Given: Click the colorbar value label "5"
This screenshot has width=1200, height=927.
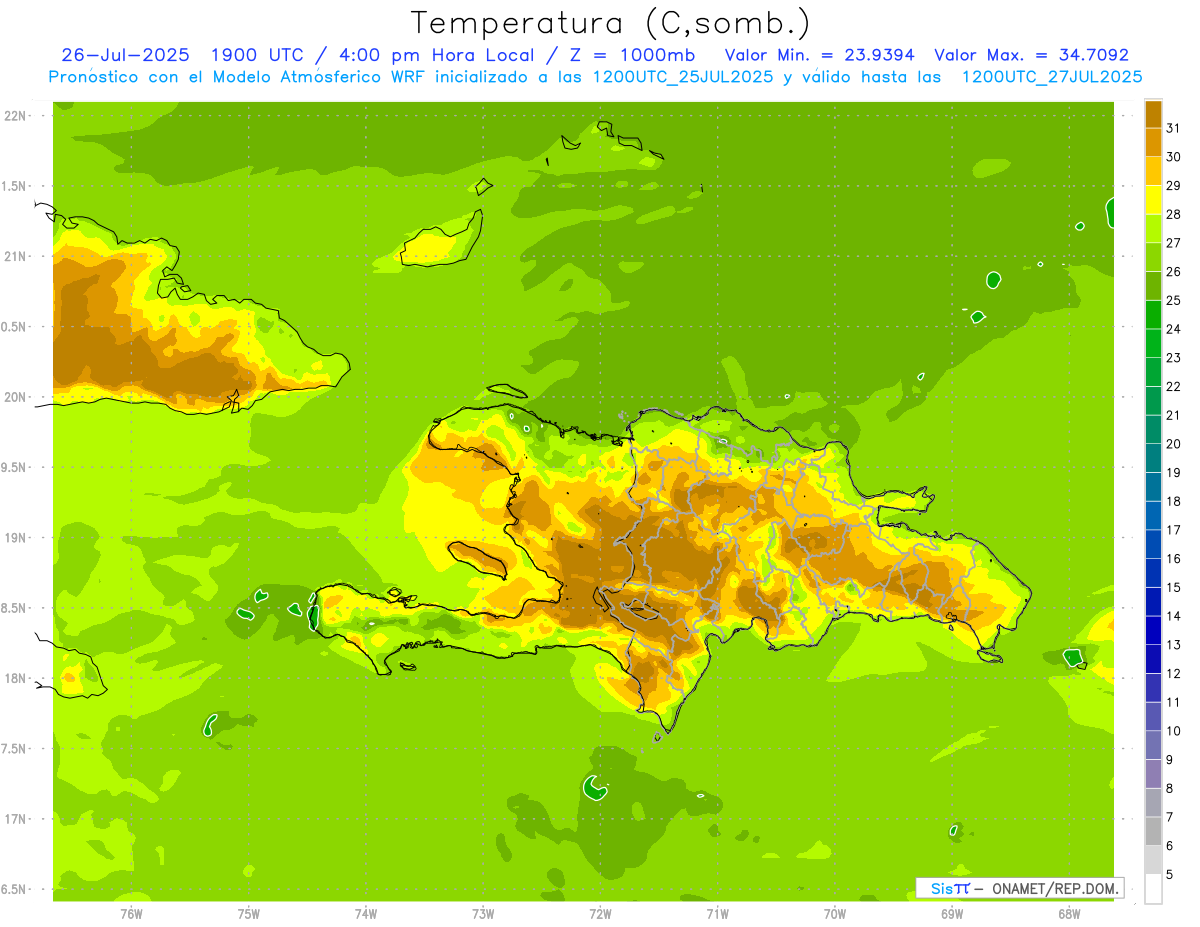Looking at the screenshot, I should click(x=1171, y=875).
